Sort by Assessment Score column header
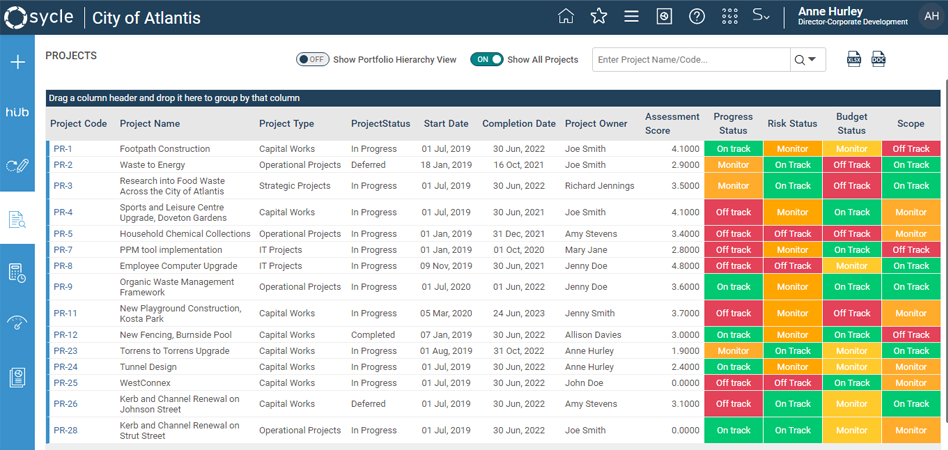The image size is (948, 450). coord(672,123)
